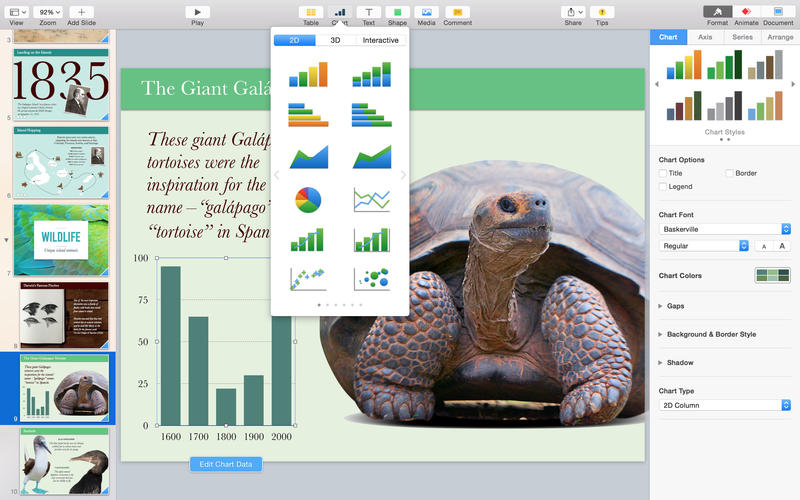Collapse slide group triangle beside slide 7
The image size is (800, 500).
6,240
